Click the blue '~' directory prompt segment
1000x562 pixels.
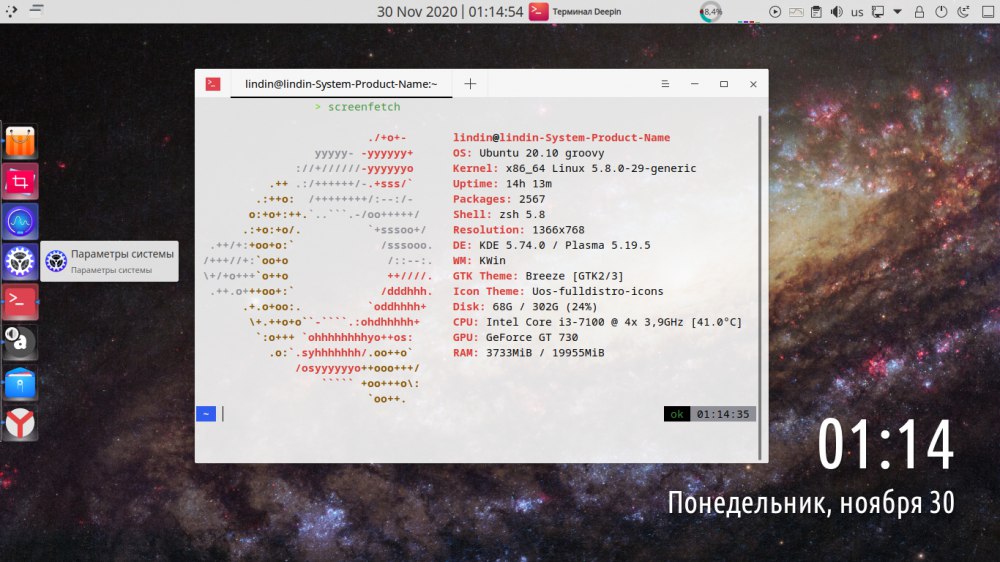pyautogui.click(x=206, y=414)
